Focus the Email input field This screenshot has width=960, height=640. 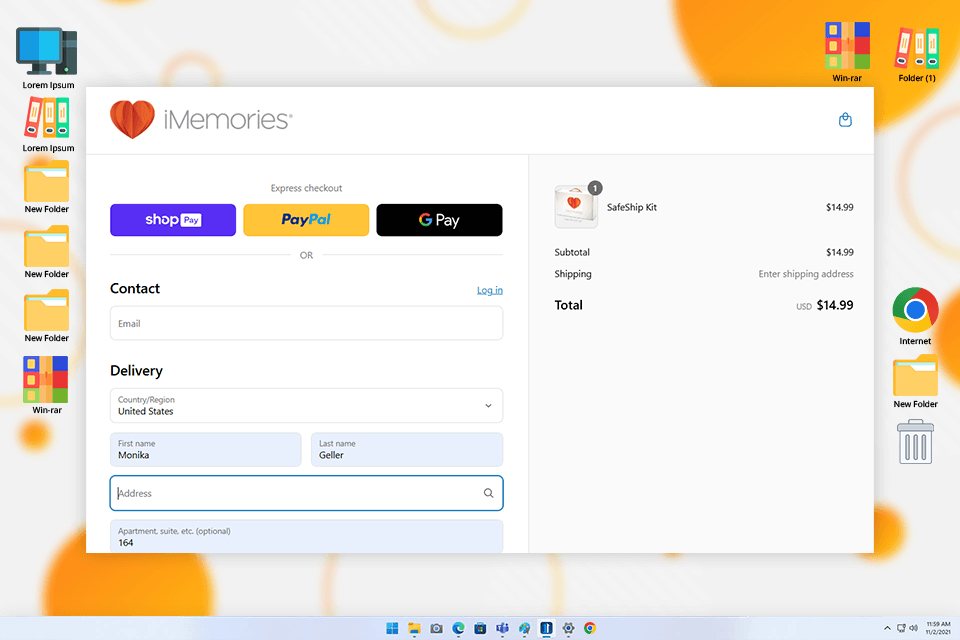pos(306,323)
